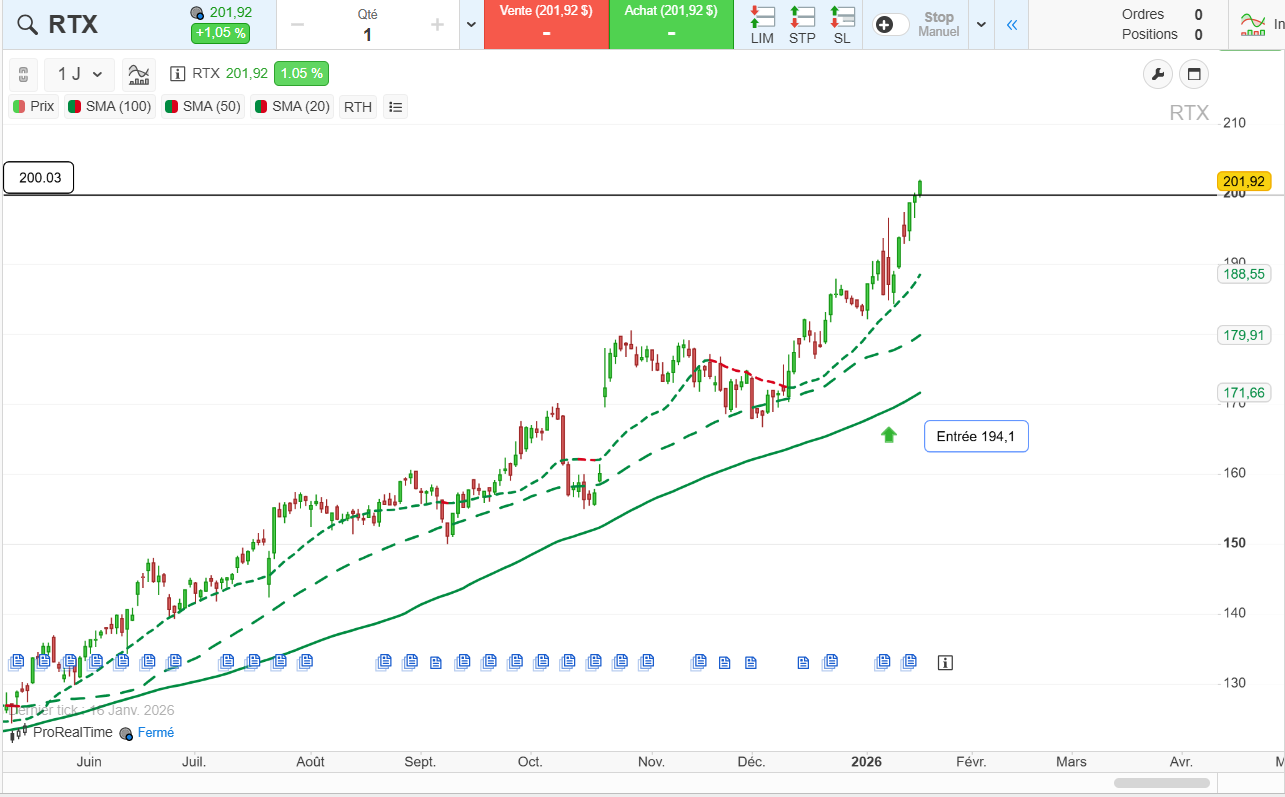The width and height of the screenshot is (1285, 797).
Task: Click the market-status clock icon beside Fermé
Action: [x=126, y=734]
